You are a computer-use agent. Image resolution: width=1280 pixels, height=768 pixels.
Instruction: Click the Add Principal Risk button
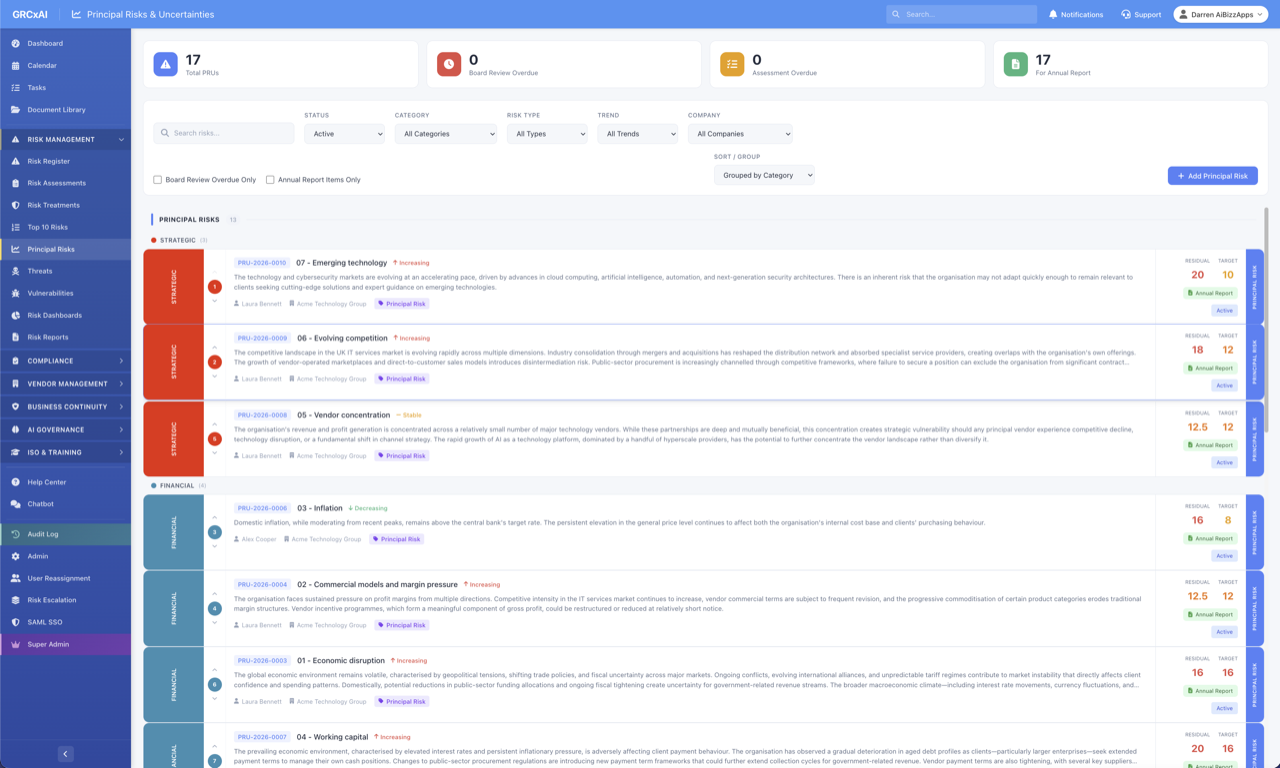1212,176
